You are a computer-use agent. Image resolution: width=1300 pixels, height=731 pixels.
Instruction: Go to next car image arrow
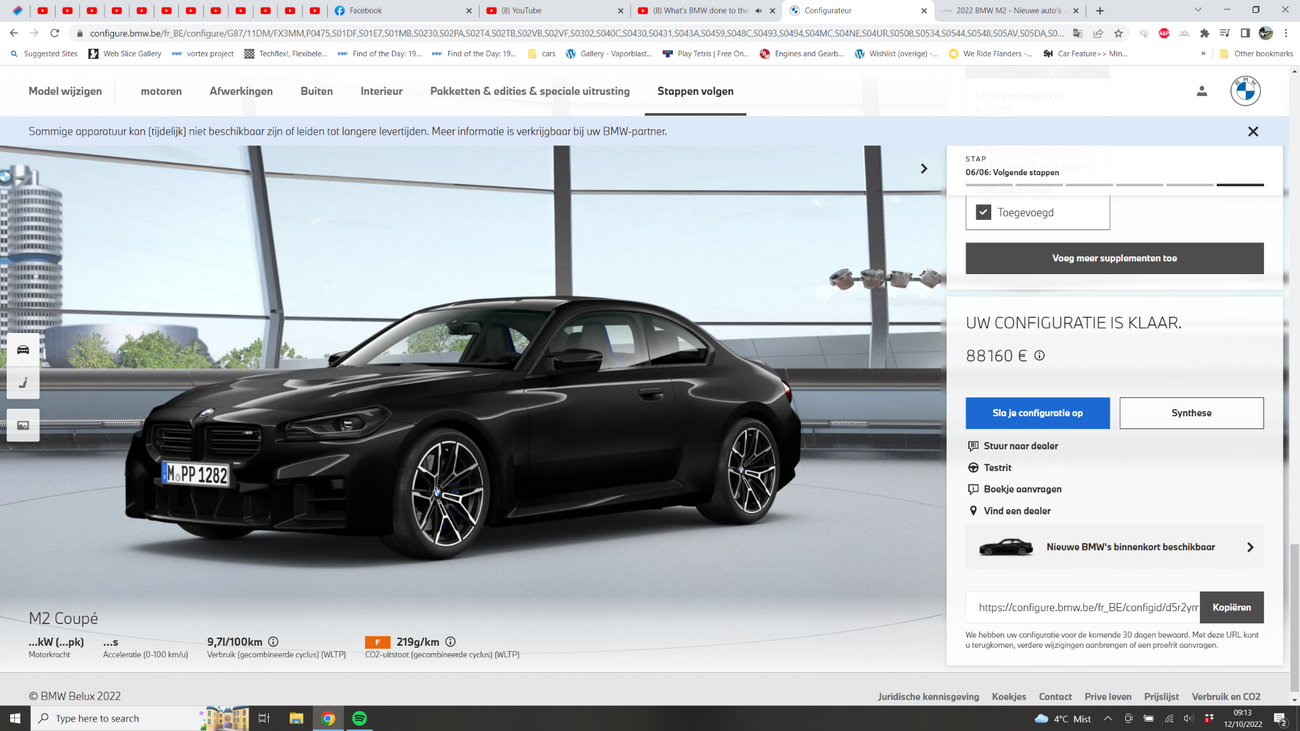pyautogui.click(x=924, y=169)
